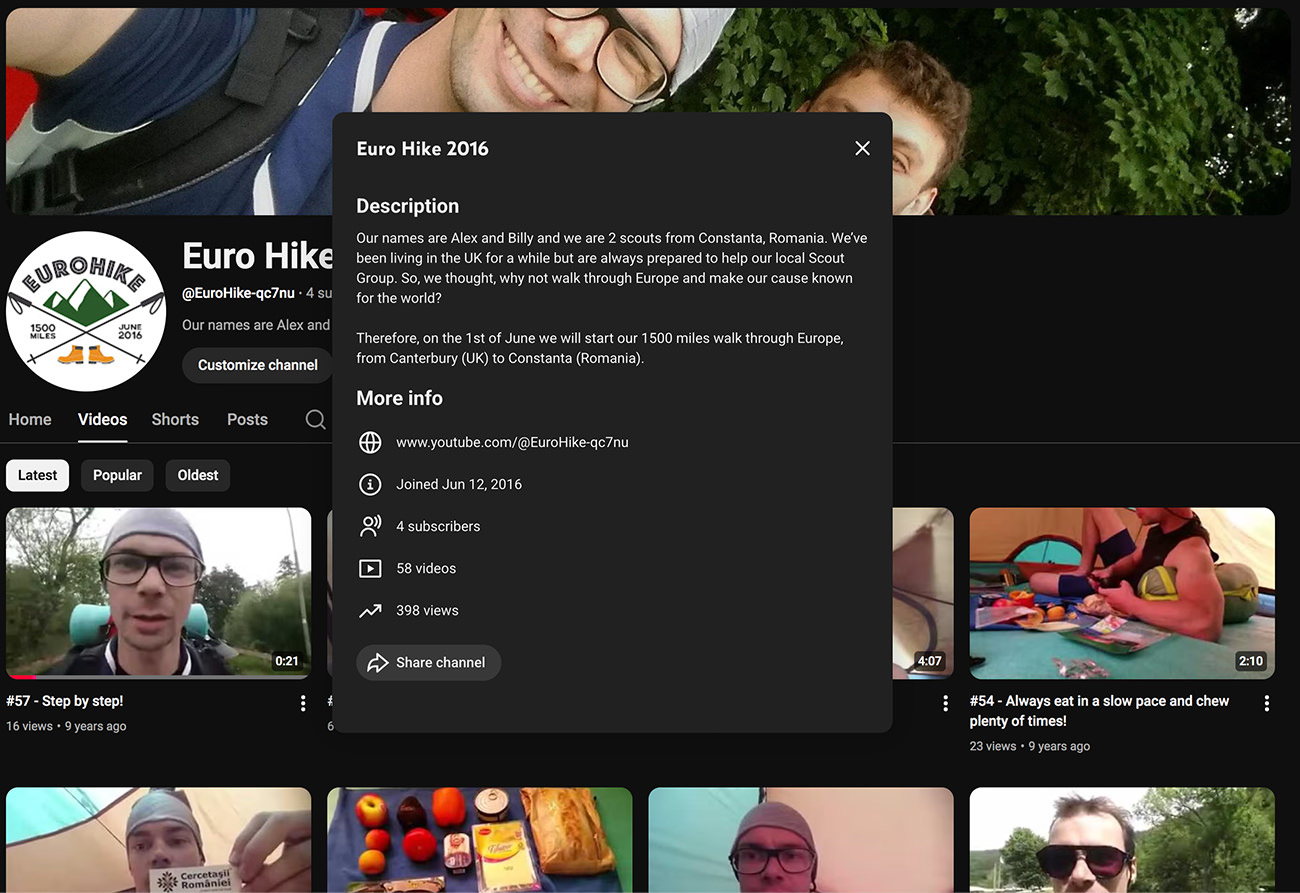Click the Customize channel button

coord(257,365)
